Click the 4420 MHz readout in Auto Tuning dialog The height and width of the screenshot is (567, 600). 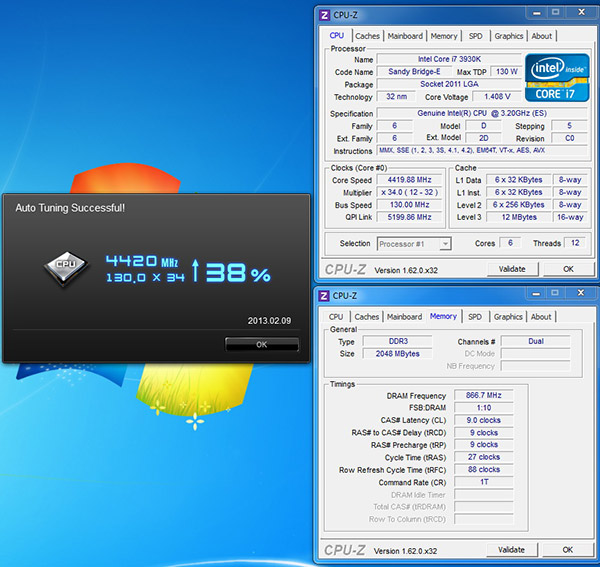pyautogui.click(x=142, y=262)
